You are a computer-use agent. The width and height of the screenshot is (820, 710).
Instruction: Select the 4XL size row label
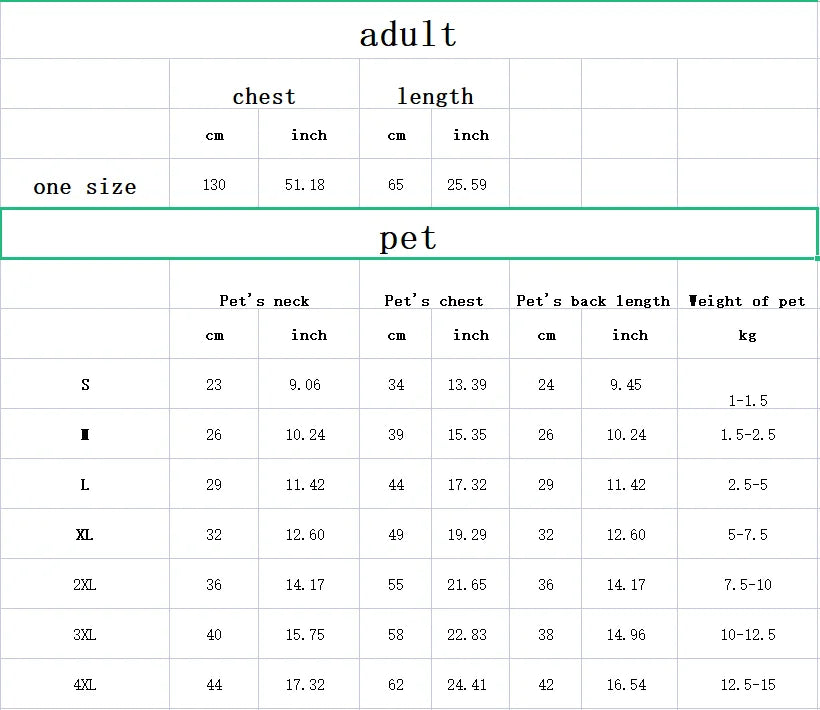(85, 685)
